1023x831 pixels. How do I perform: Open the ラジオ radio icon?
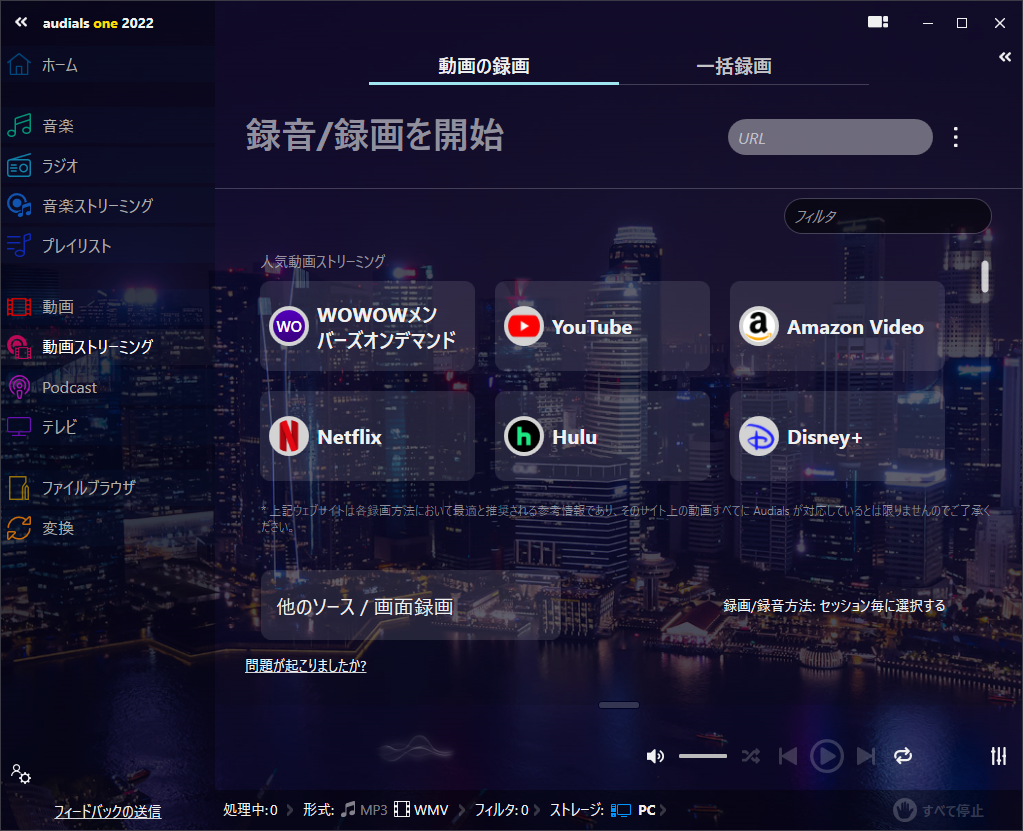click(19, 166)
